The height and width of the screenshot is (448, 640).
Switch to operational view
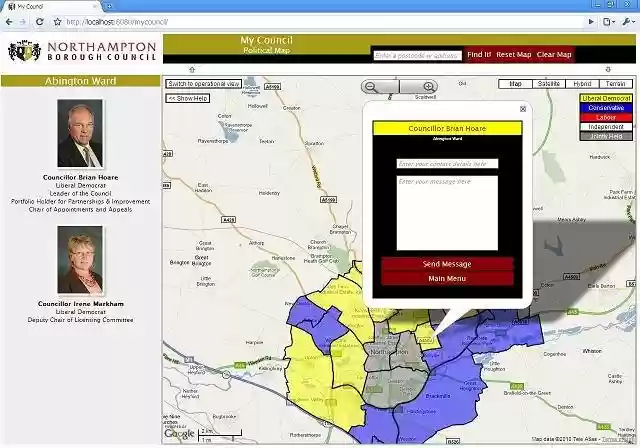[204, 84]
